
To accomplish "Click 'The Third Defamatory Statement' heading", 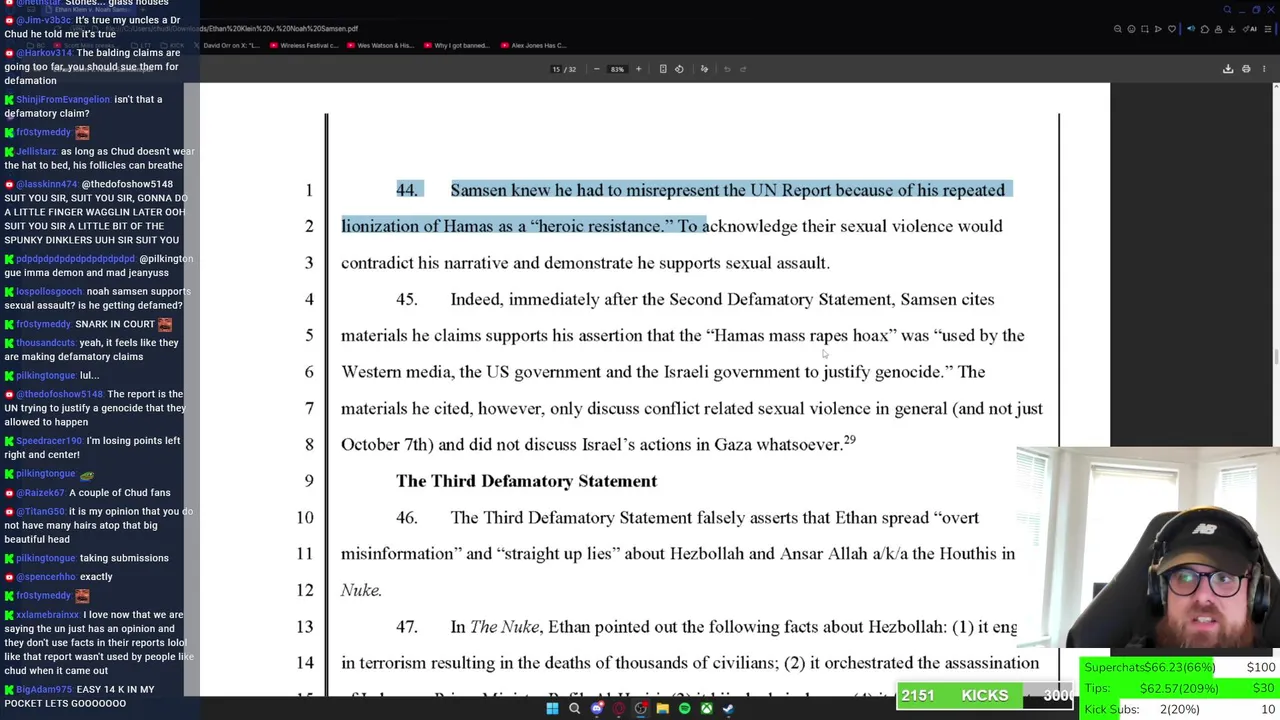I will [x=526, y=481].
